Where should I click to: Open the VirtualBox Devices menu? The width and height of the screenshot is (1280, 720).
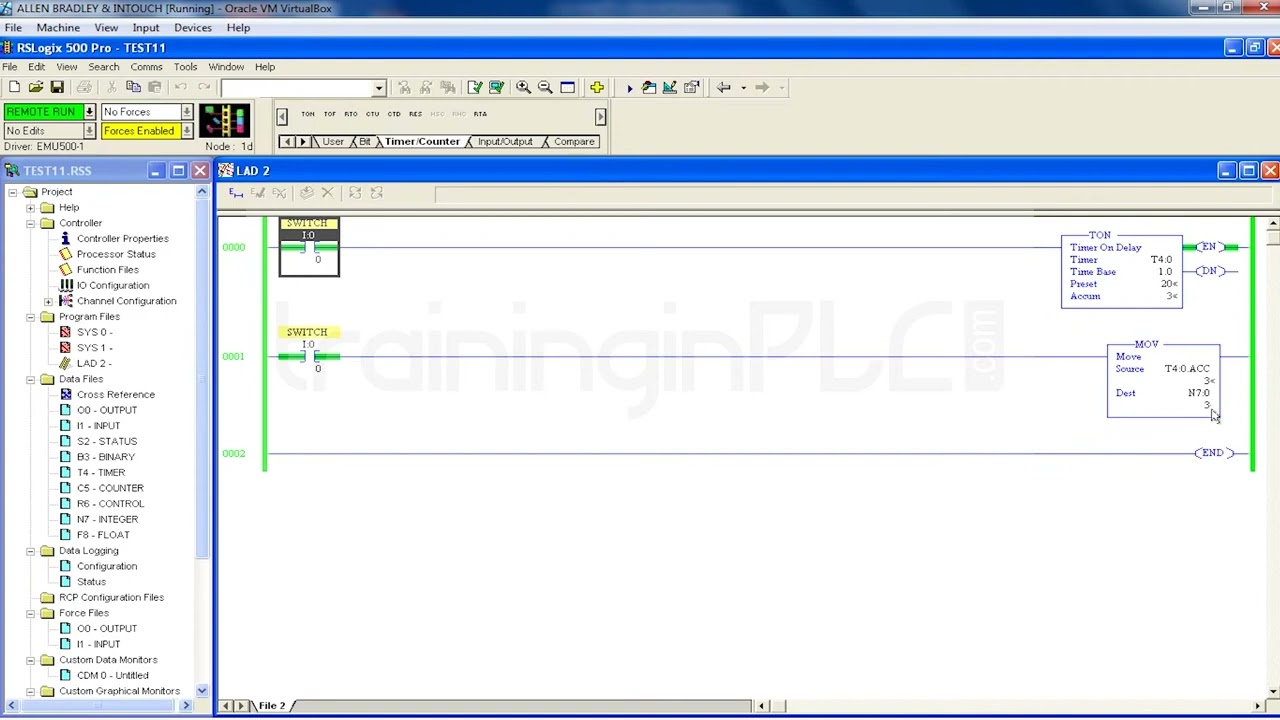point(193,27)
